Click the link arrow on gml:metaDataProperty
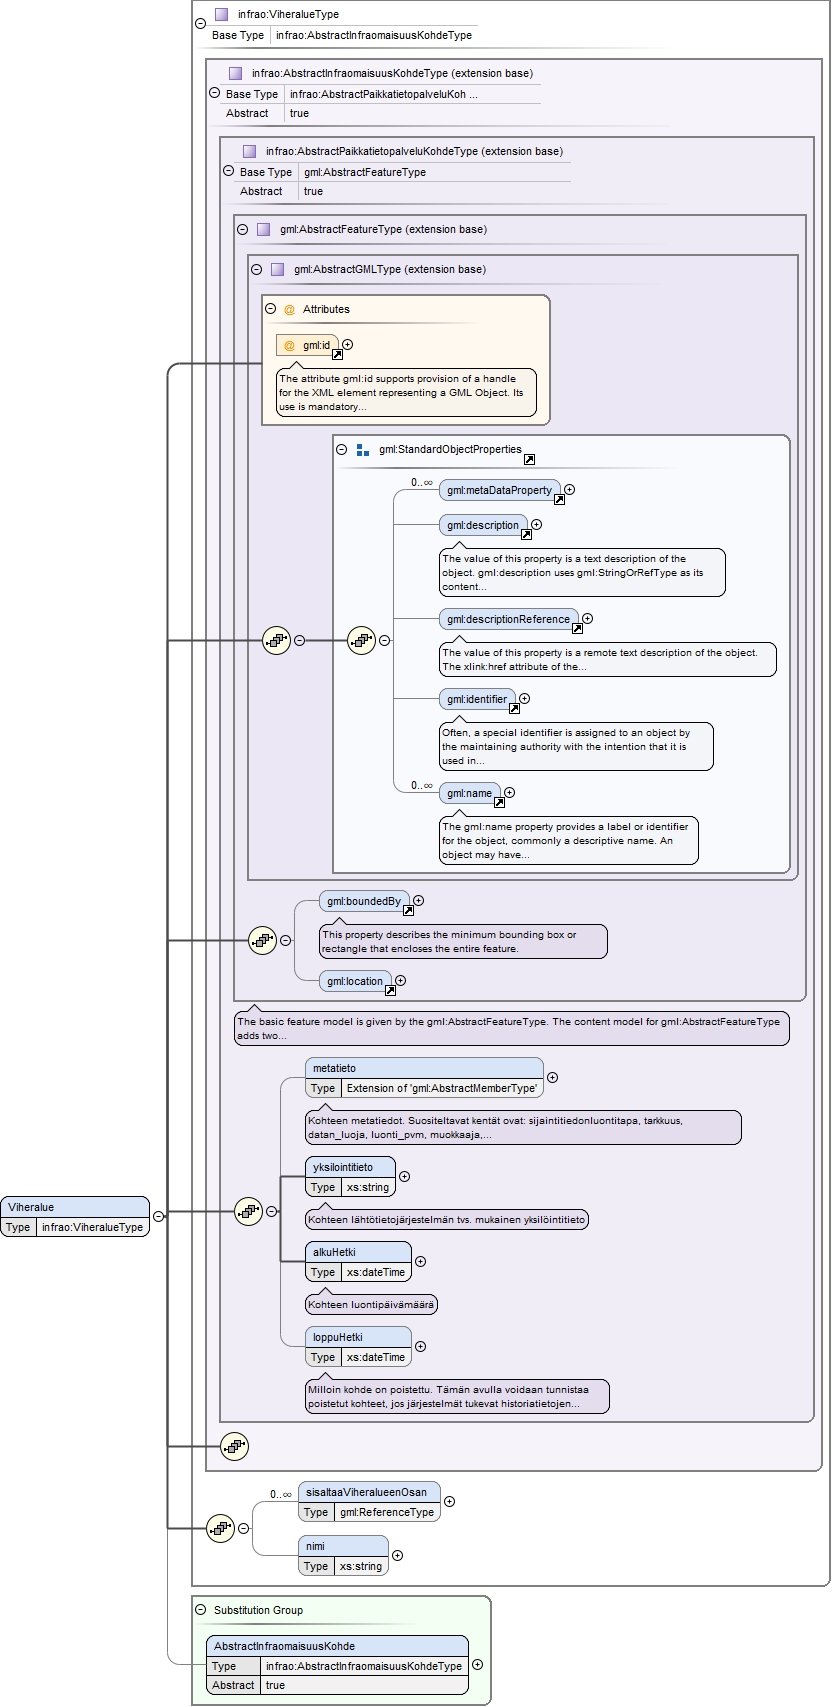The width and height of the screenshot is (832, 1707). pyautogui.click(x=560, y=500)
